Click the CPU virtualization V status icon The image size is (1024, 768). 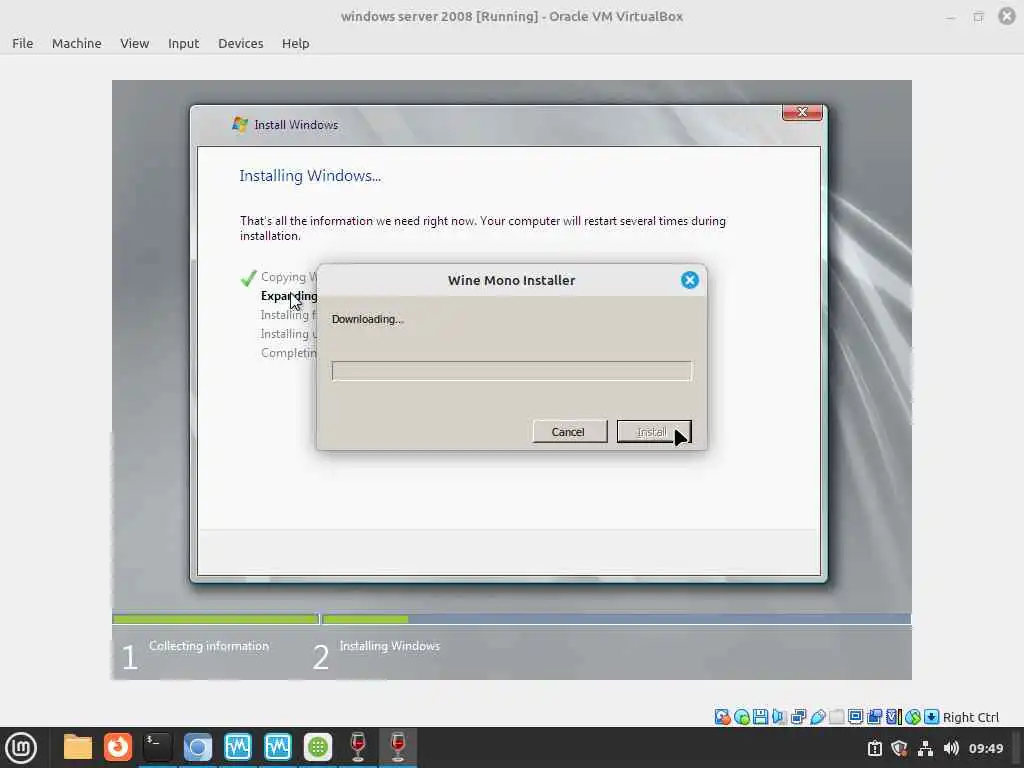coord(893,717)
